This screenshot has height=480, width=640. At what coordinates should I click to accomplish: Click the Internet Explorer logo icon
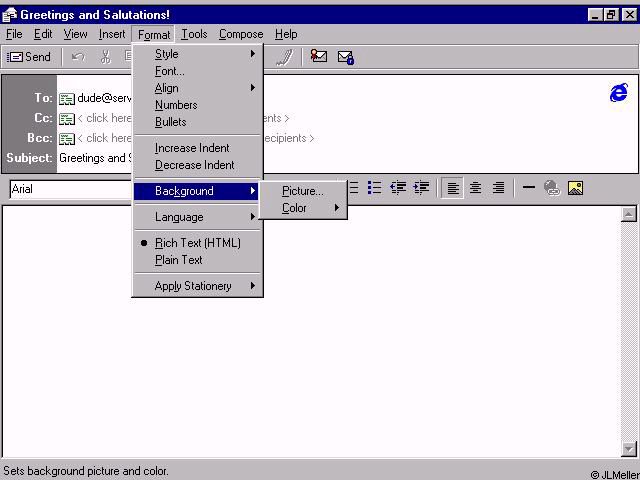point(619,92)
